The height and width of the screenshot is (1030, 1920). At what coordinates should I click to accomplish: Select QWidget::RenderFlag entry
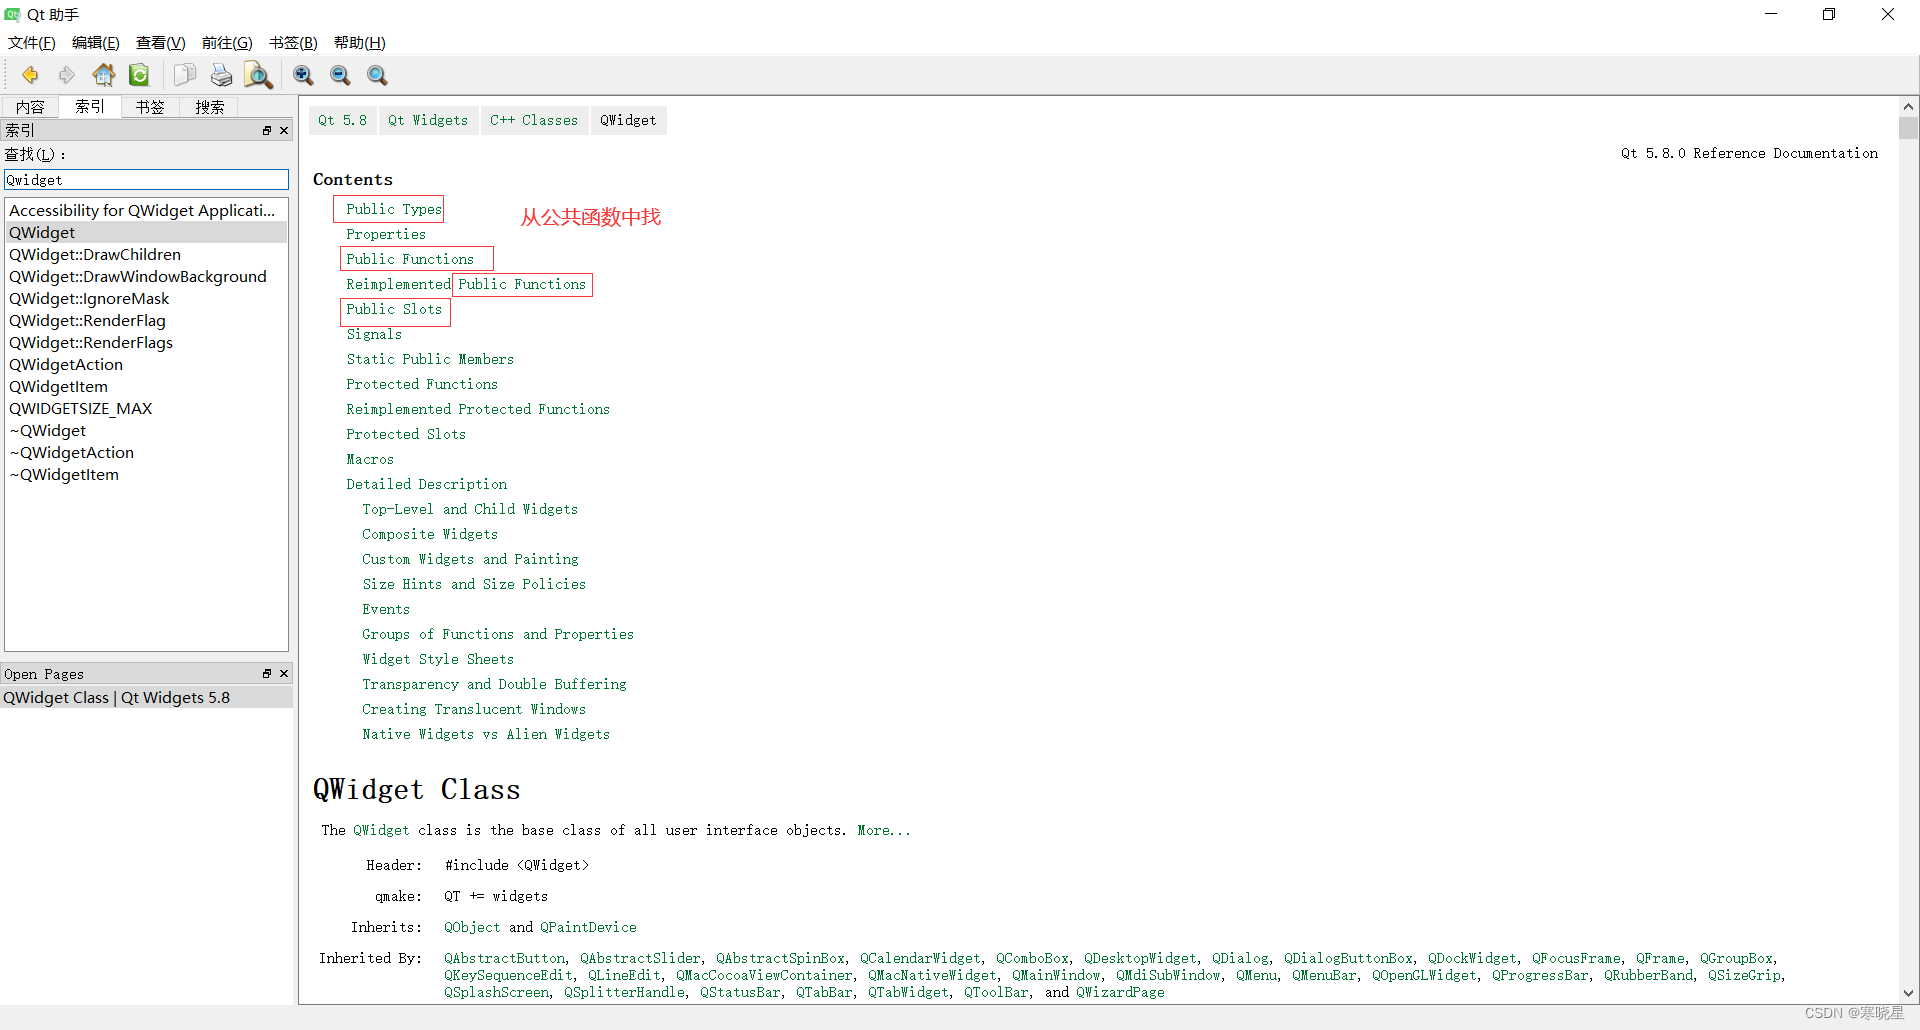pyautogui.click(x=146, y=321)
